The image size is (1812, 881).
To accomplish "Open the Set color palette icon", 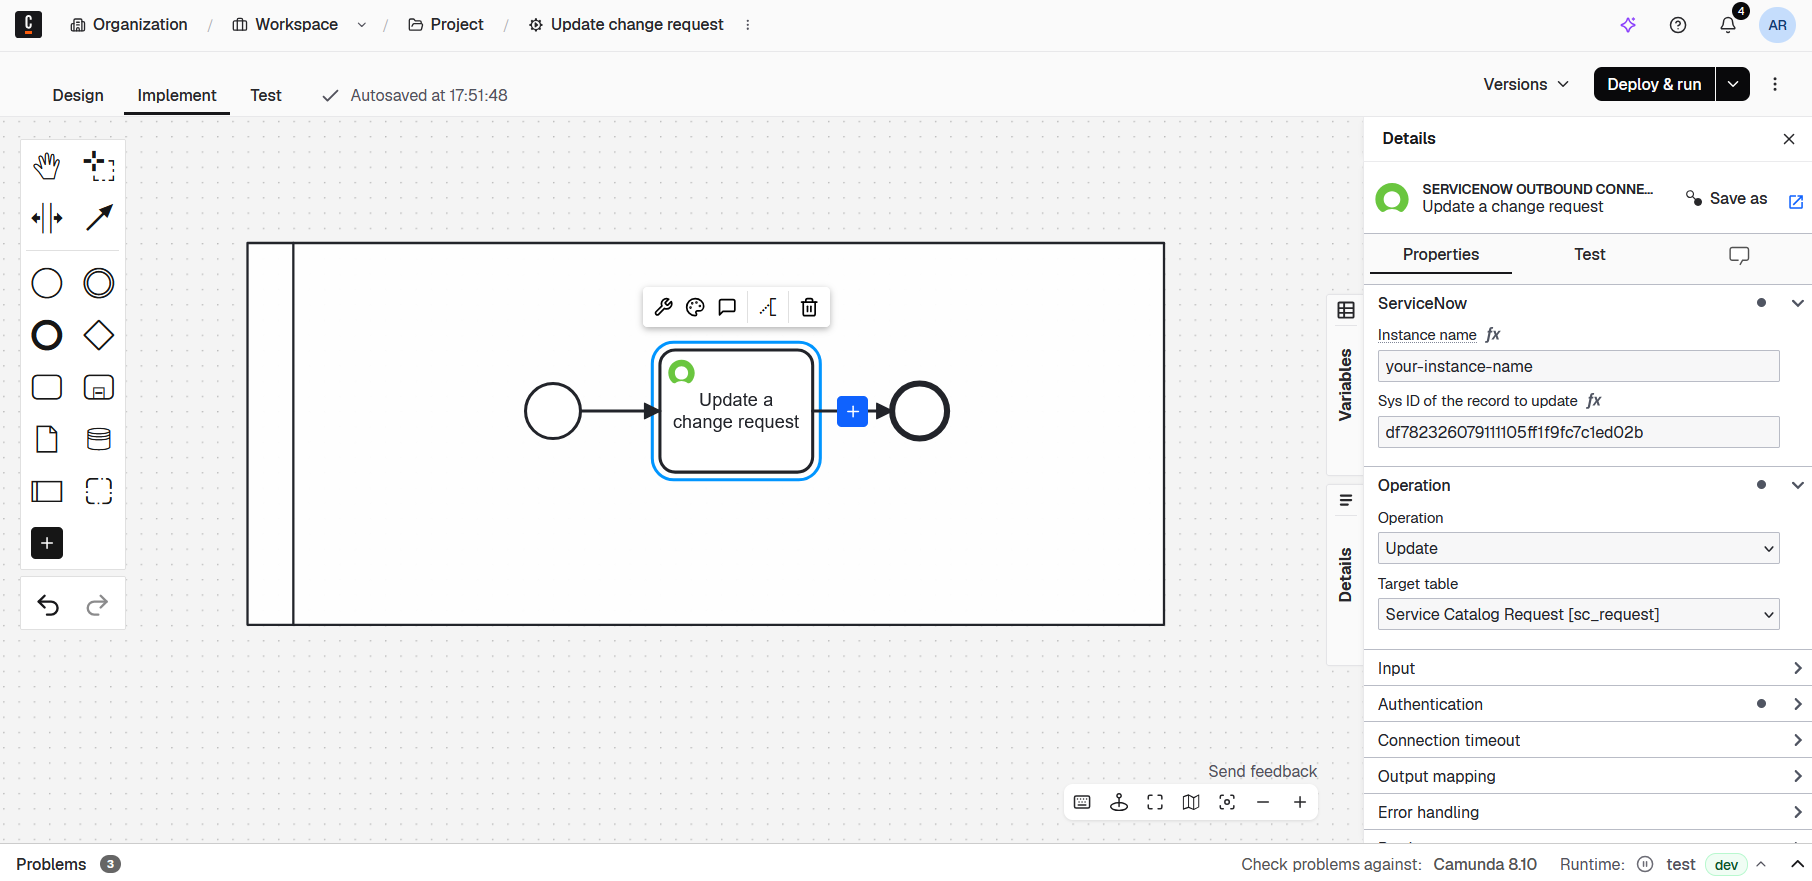I will click(x=695, y=307).
